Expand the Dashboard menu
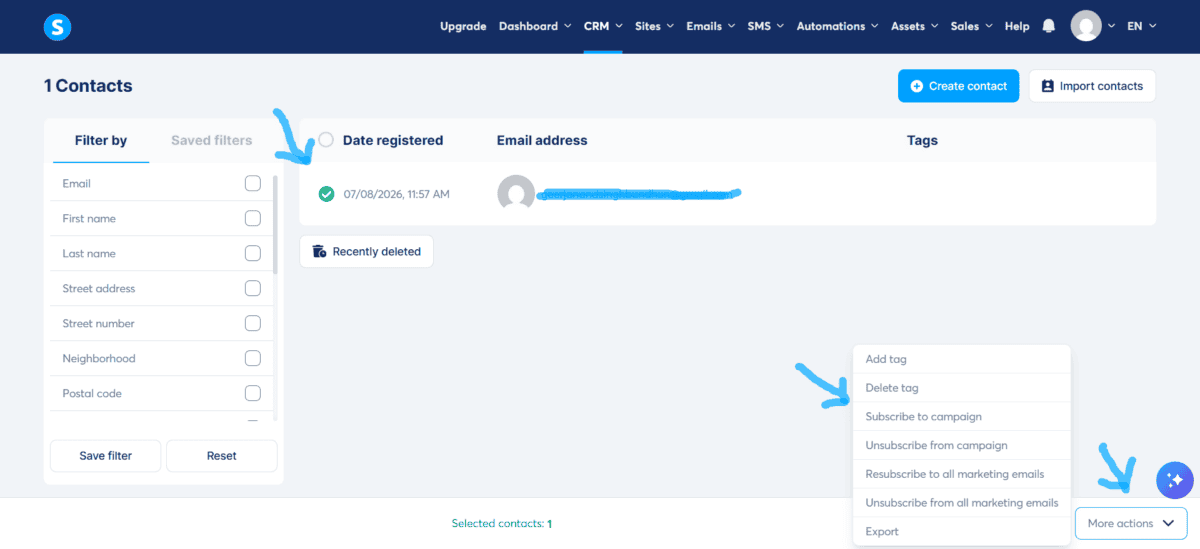This screenshot has height=549, width=1200. [x=535, y=26]
